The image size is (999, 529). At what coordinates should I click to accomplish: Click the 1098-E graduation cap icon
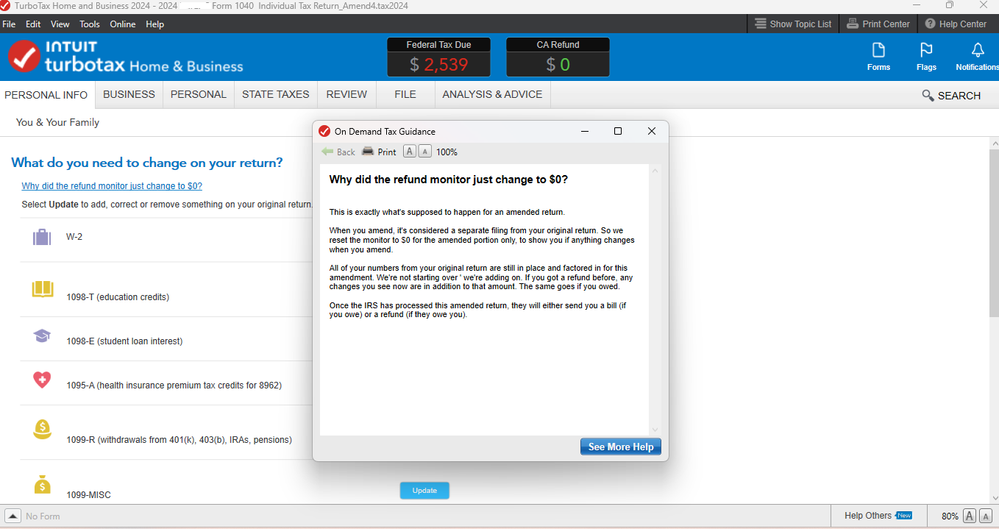(x=42, y=336)
